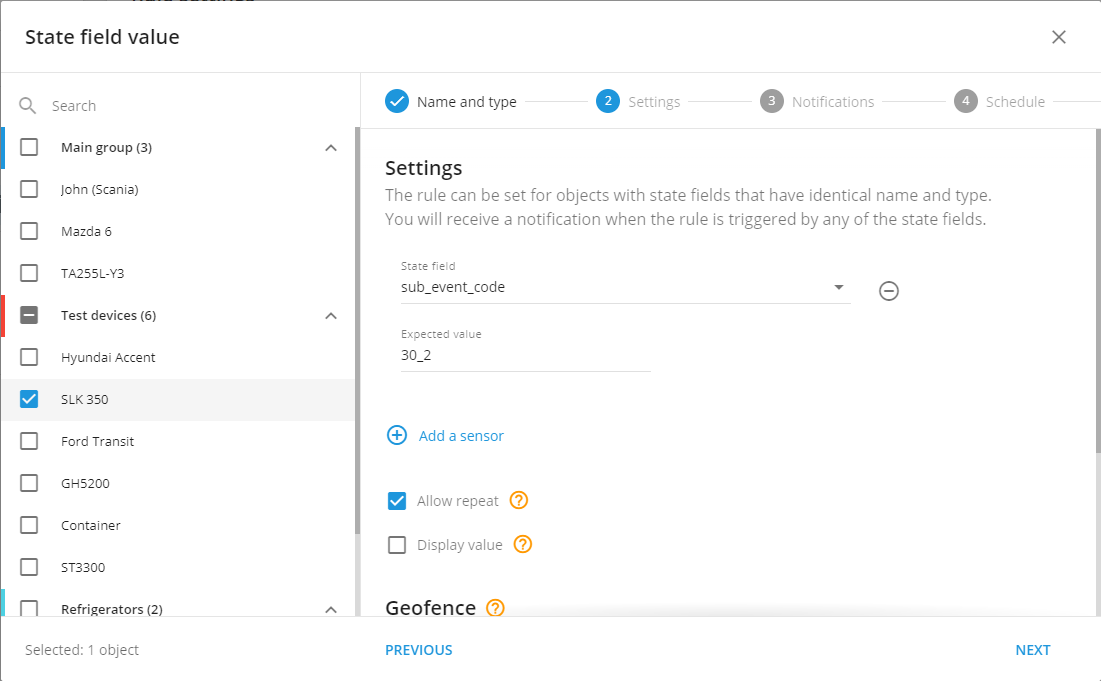
Task: Click the NEXT button
Action: coord(1033,650)
